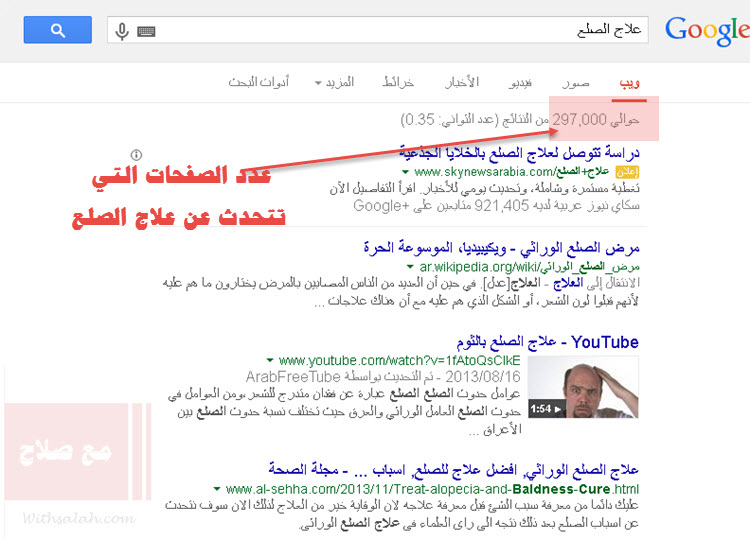Image resolution: width=750 pixels, height=540 pixels.
Task: Open dropdown arrow beside youtube.com URL
Action: (270, 360)
